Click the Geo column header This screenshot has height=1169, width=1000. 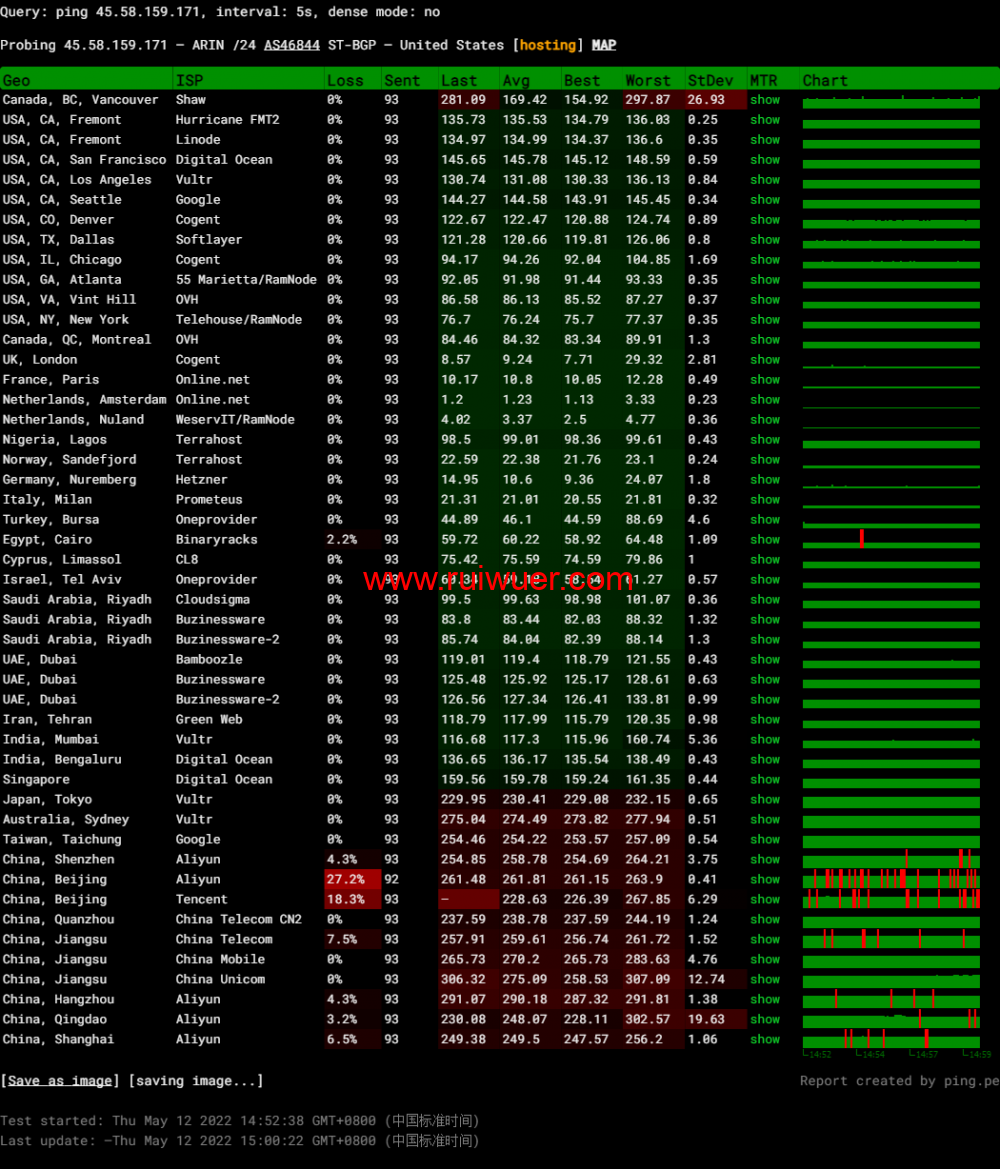17,80
